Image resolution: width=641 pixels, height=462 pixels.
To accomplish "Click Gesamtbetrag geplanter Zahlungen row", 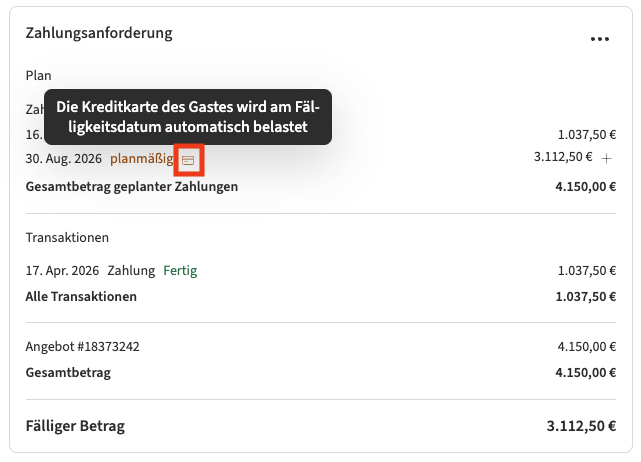I will click(131, 186).
